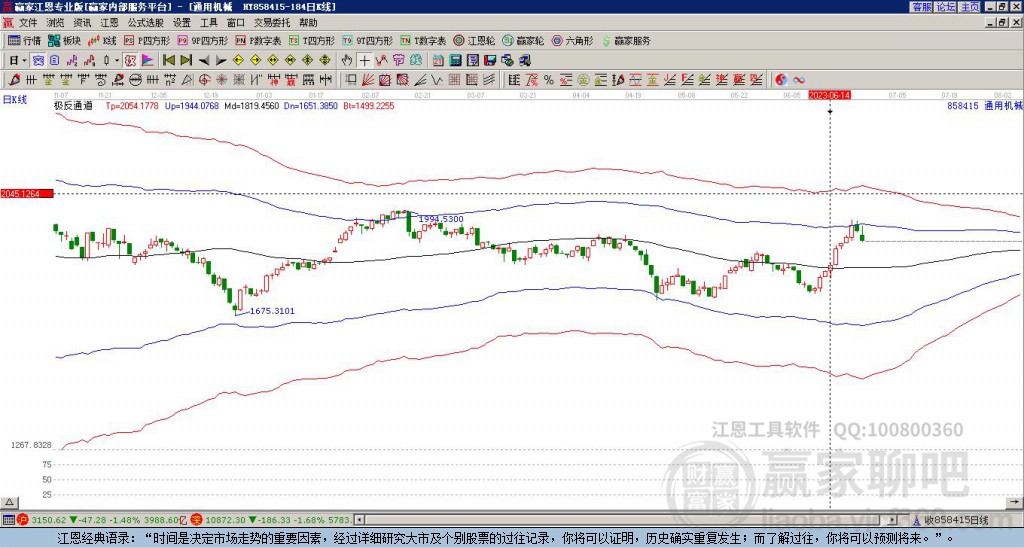Click the 论坛 button
Image resolution: width=1024 pixels, height=548 pixels.
(x=945, y=7)
